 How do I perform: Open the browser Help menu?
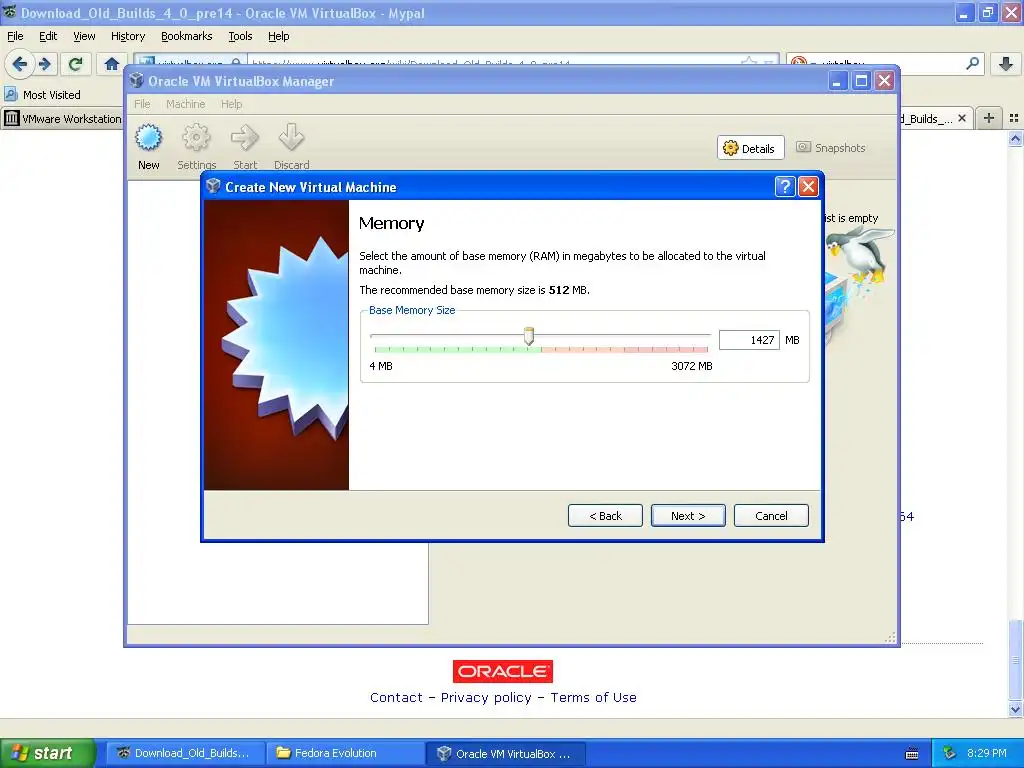pos(278,36)
